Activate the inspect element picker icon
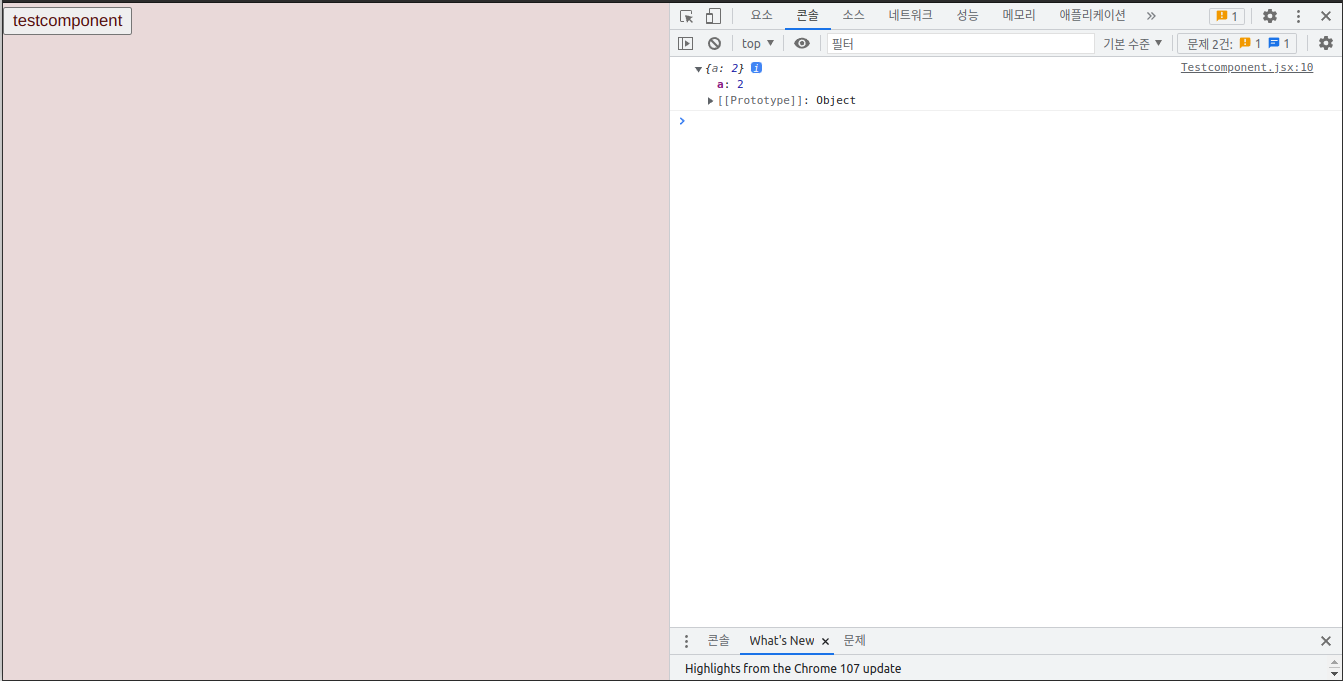 pyautogui.click(x=686, y=16)
